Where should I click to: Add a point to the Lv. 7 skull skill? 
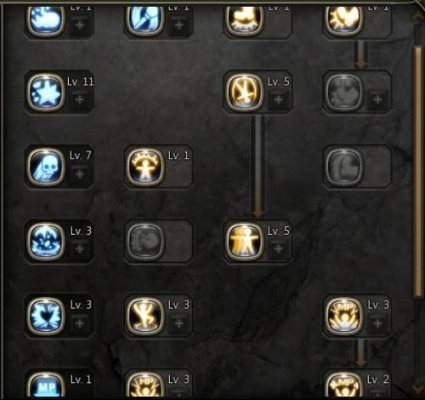(79, 174)
